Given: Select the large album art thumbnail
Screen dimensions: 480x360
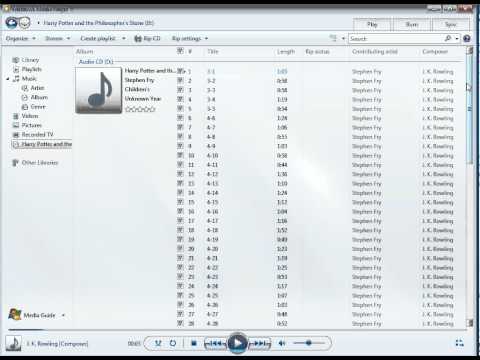Looking at the screenshot, I should pyautogui.click(x=99, y=90).
